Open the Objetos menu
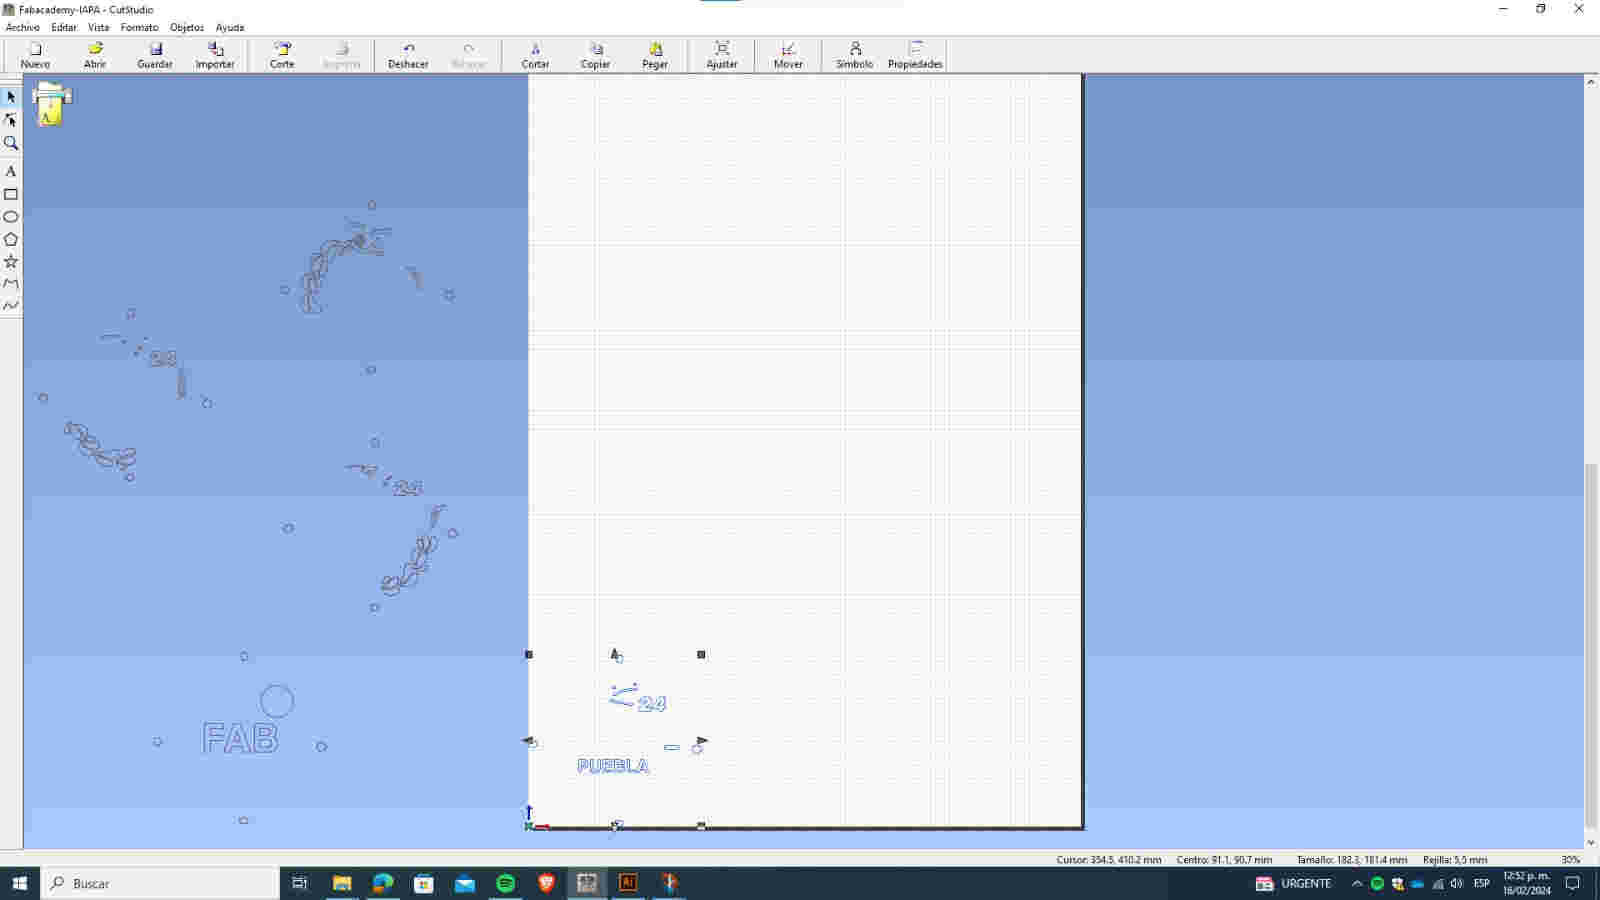Image resolution: width=1600 pixels, height=900 pixels. [x=187, y=27]
